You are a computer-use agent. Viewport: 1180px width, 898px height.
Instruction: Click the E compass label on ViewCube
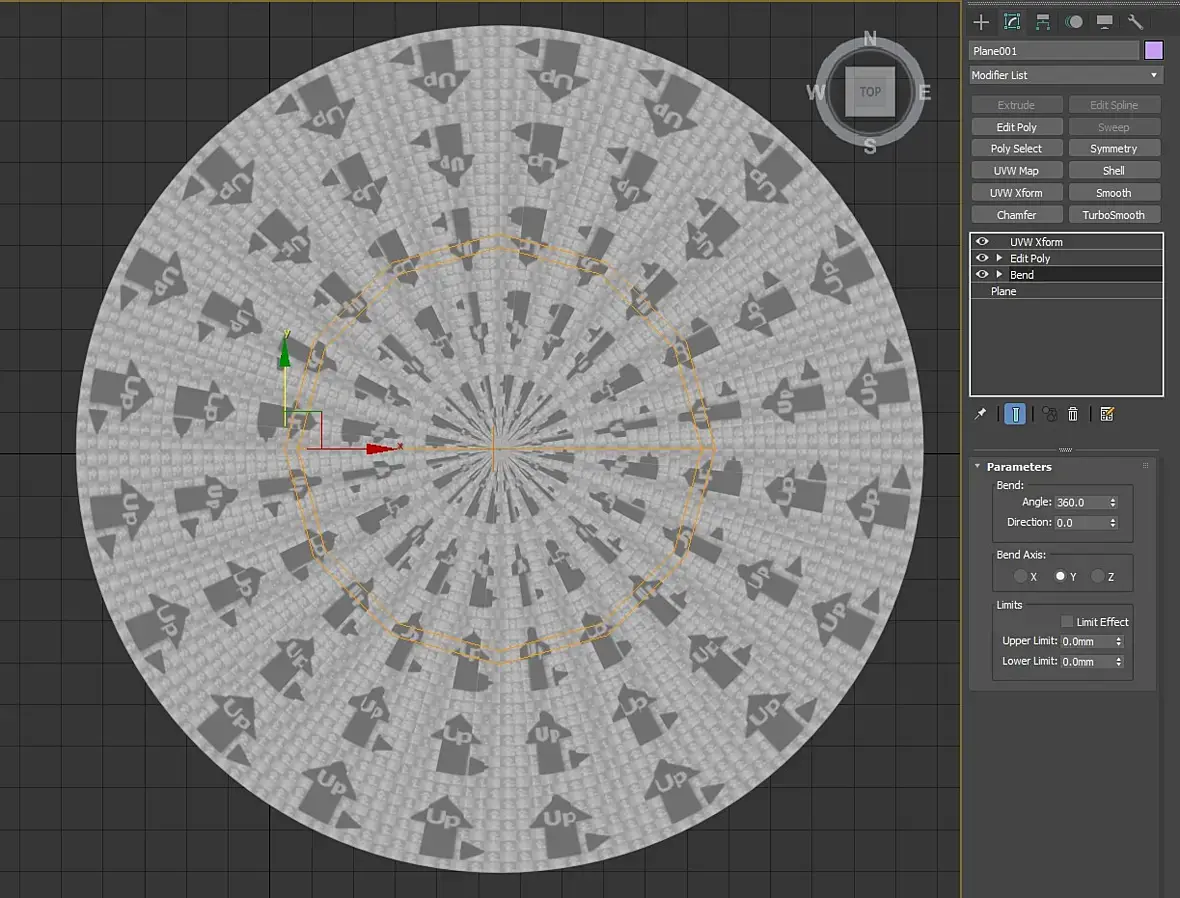925,93
